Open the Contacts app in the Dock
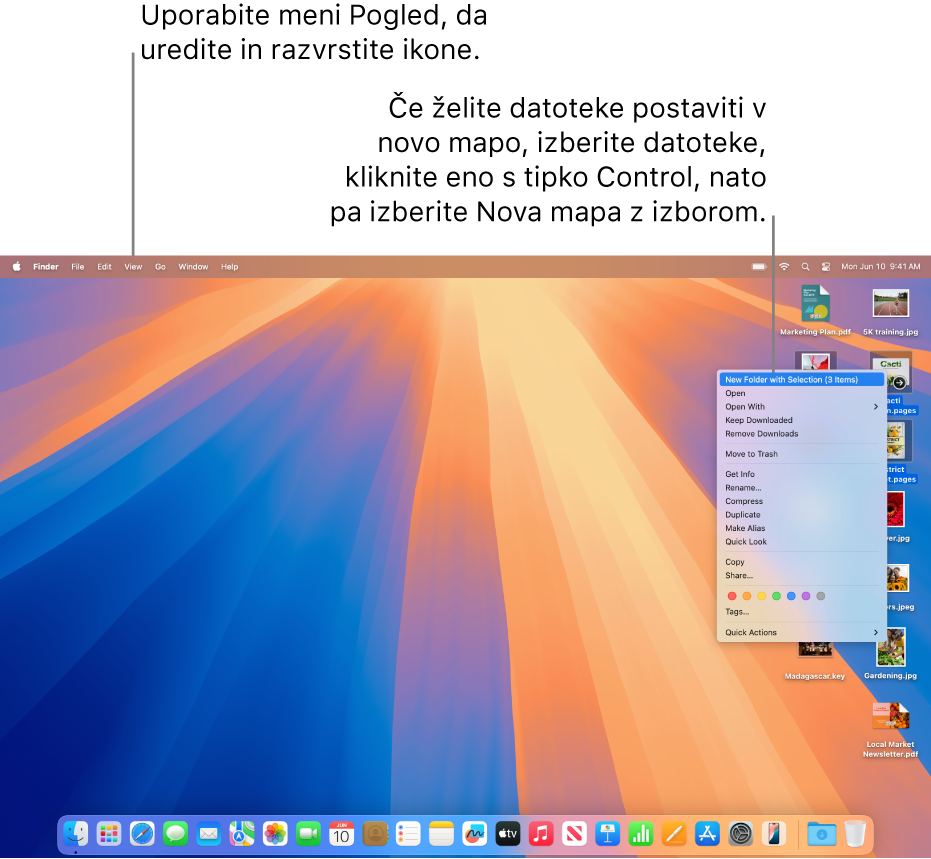Image resolution: width=931 pixels, height=859 pixels. [375, 834]
